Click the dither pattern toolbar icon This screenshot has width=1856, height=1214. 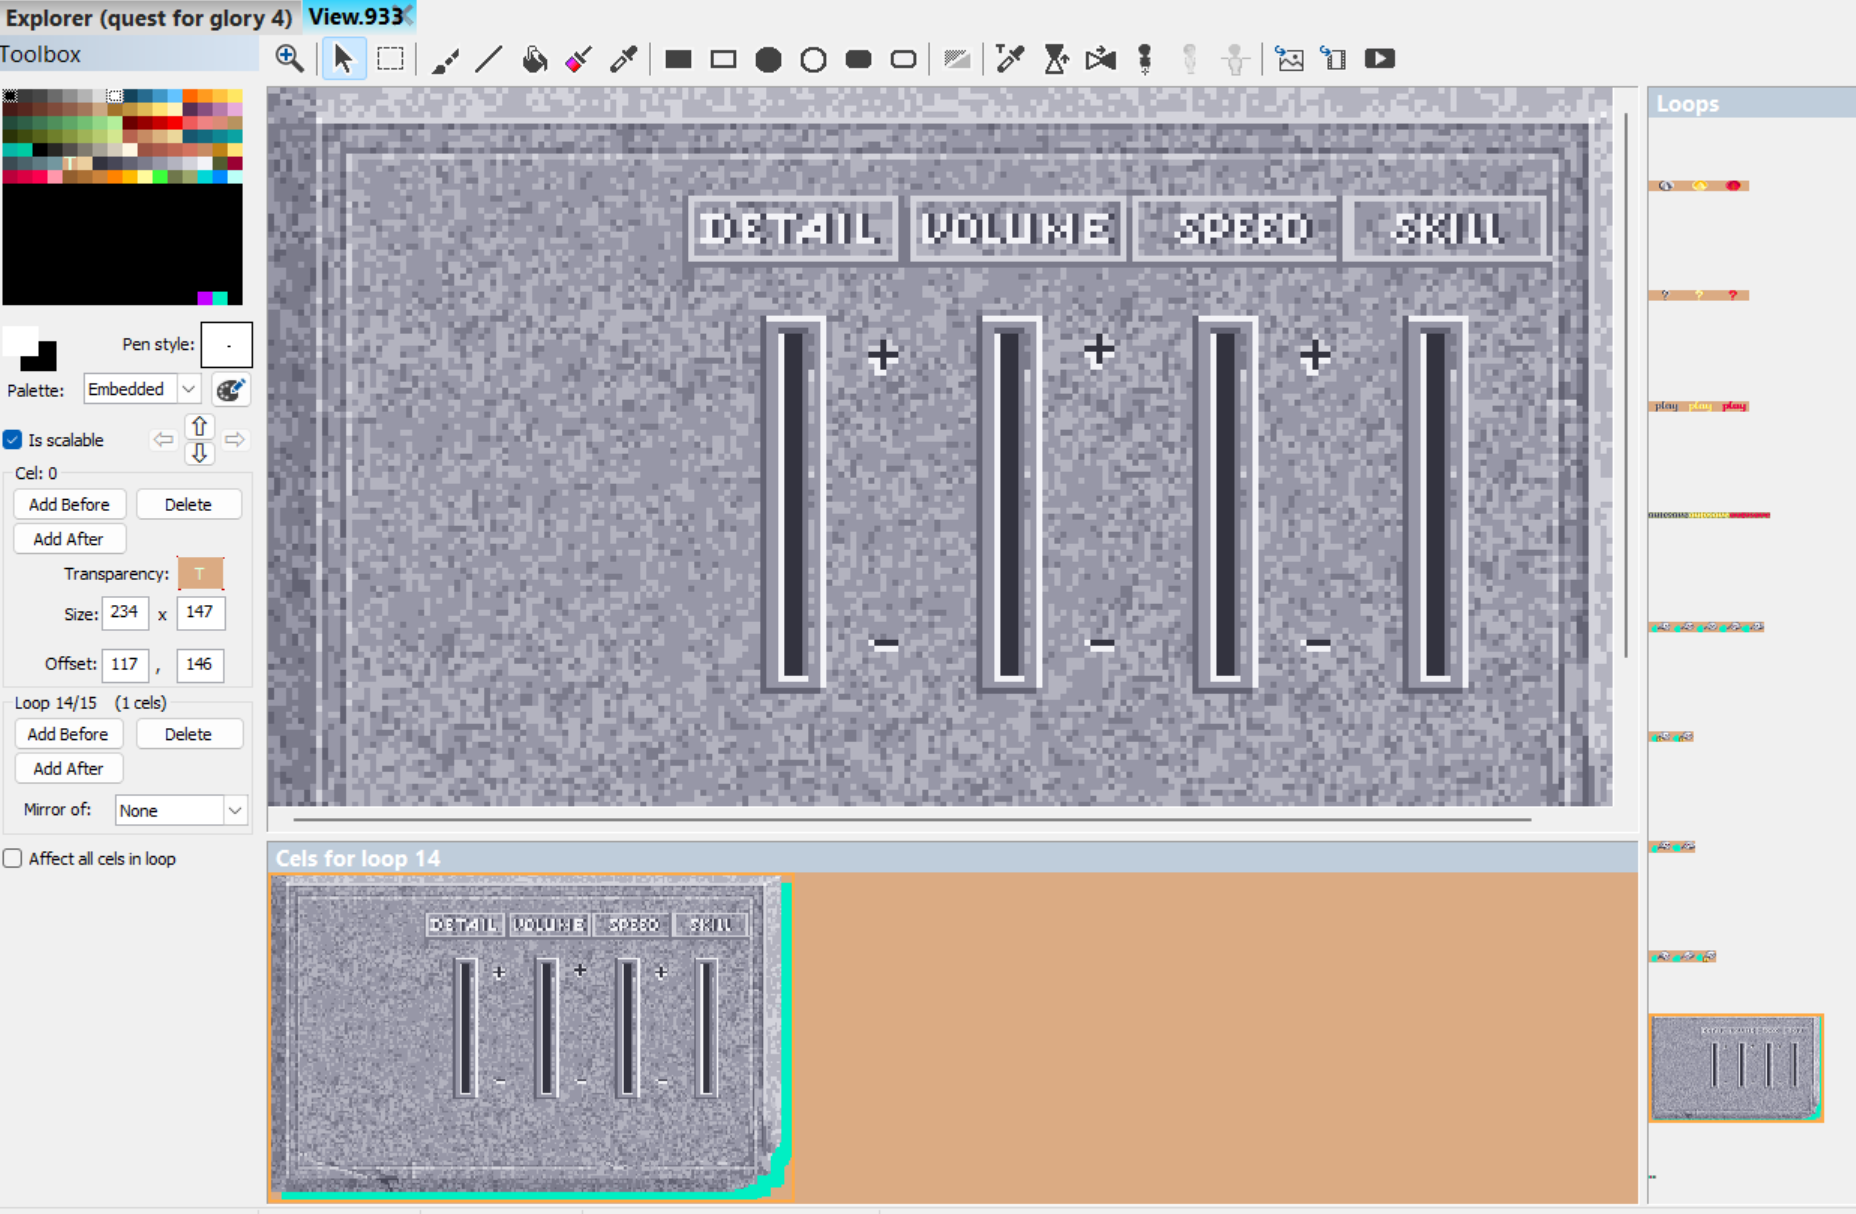(957, 59)
